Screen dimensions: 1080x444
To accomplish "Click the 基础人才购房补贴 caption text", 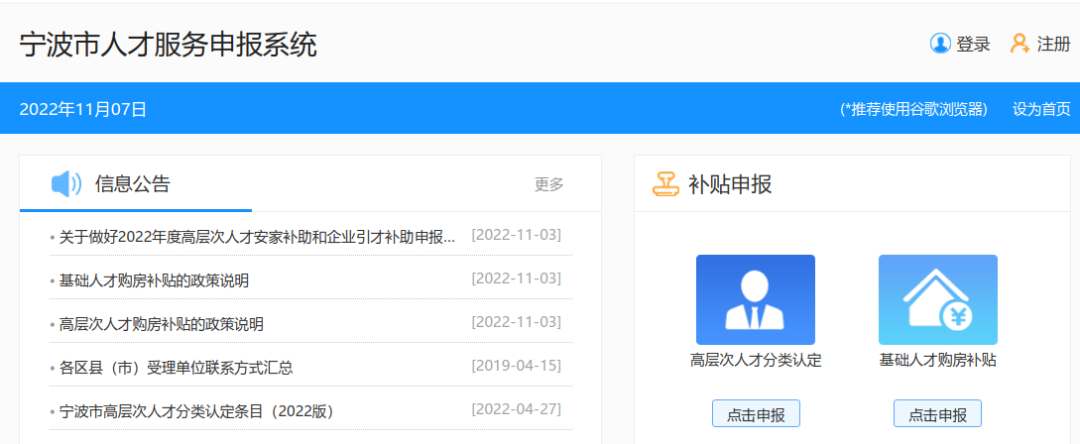I will pos(937,361).
